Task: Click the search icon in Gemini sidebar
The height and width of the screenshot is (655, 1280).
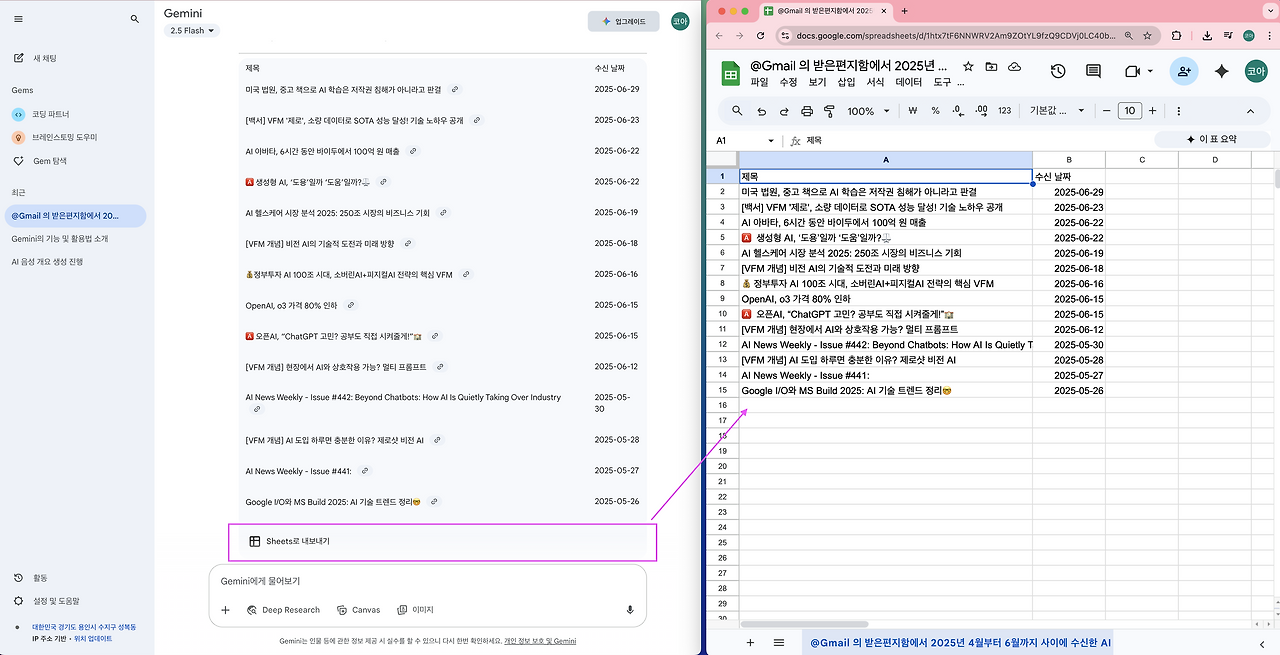Action: 135,19
